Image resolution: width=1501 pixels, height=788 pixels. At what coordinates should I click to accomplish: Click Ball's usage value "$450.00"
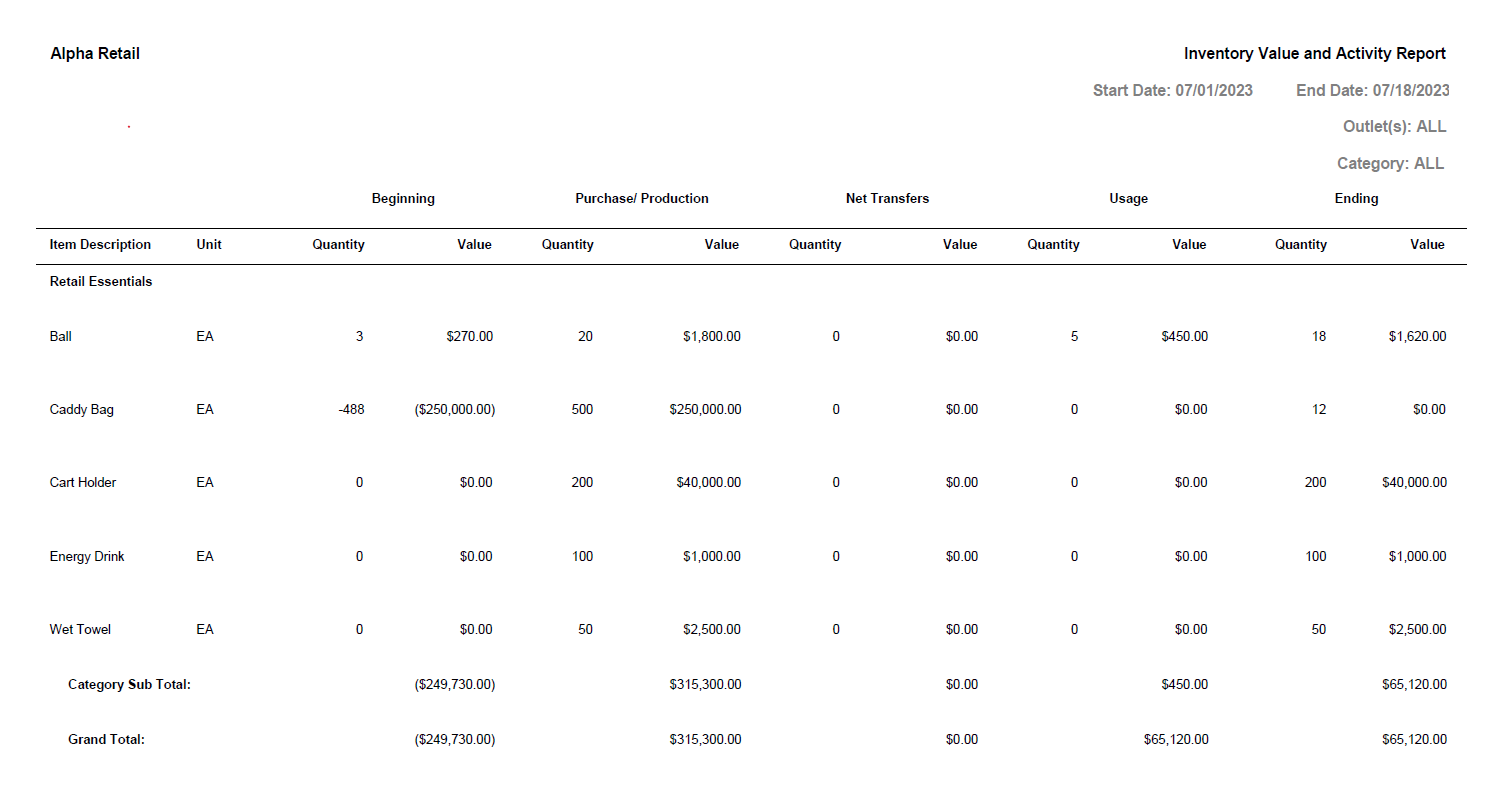pos(1184,337)
